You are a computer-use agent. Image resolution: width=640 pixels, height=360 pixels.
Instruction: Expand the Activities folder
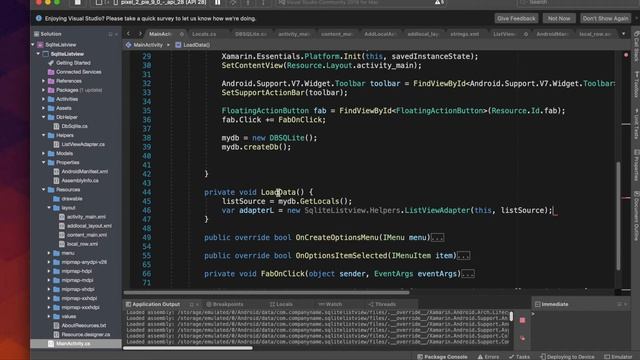click(44, 99)
